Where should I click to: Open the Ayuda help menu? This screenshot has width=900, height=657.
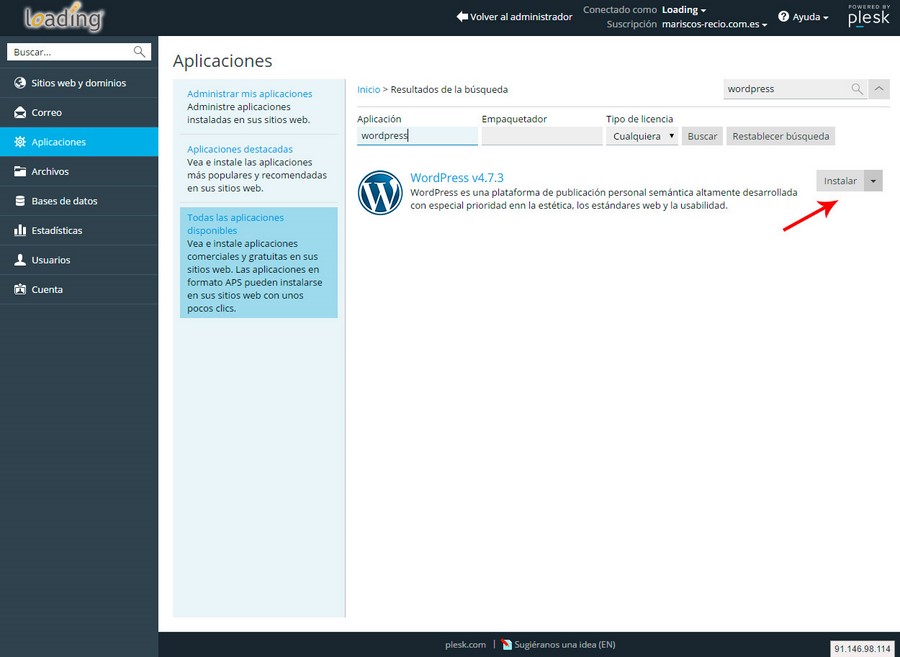click(x=804, y=17)
